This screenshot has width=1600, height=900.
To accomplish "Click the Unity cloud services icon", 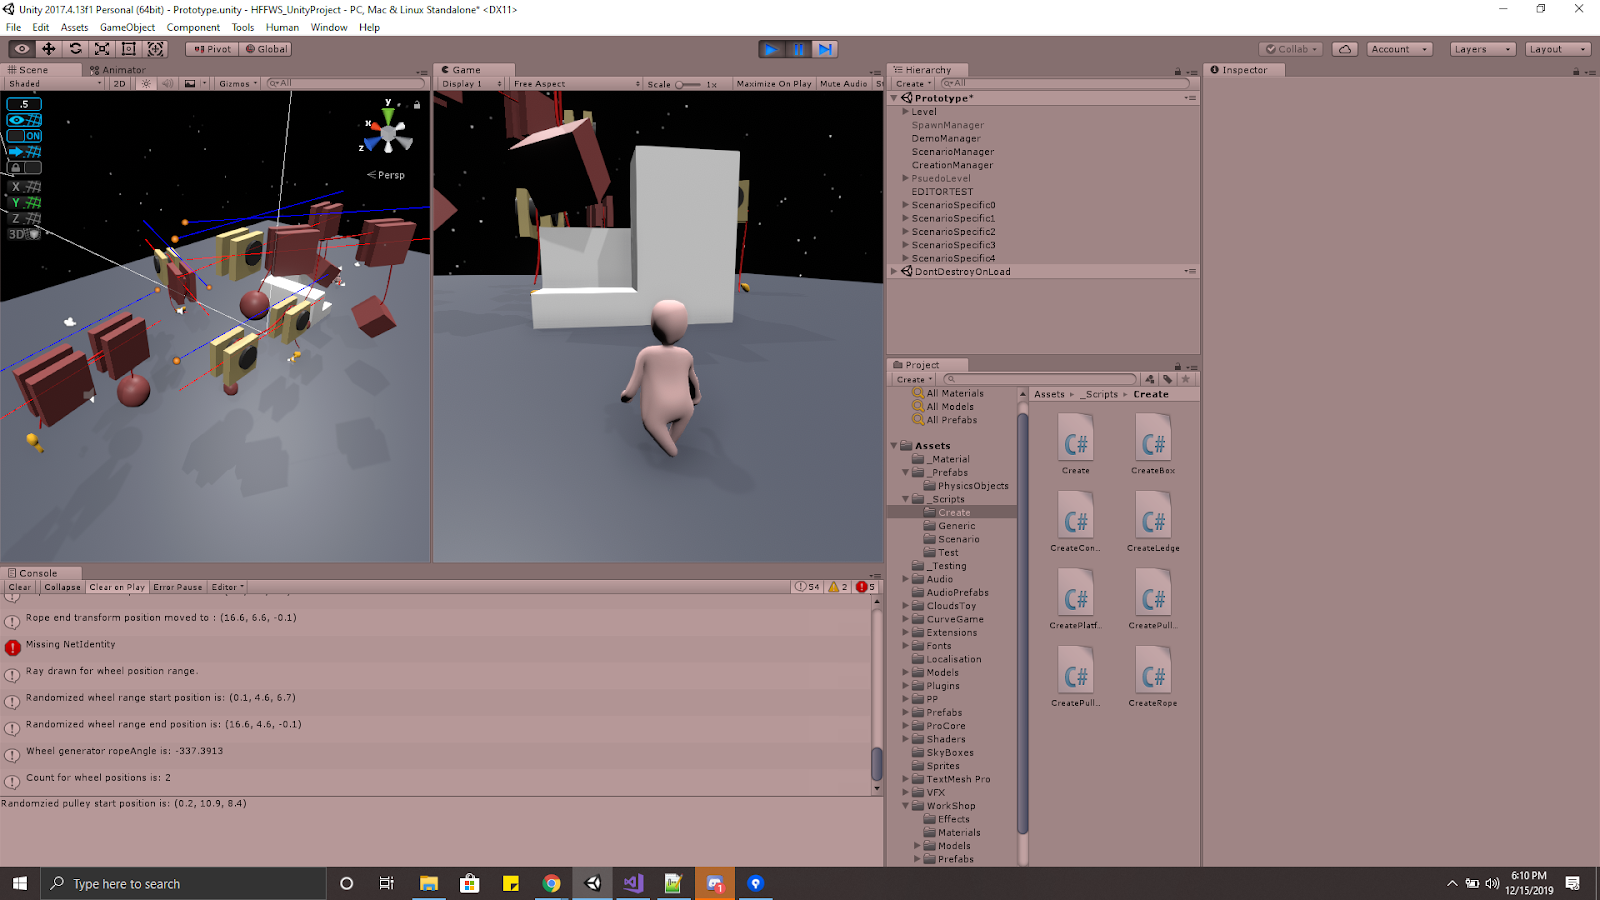I will pyautogui.click(x=1344, y=48).
